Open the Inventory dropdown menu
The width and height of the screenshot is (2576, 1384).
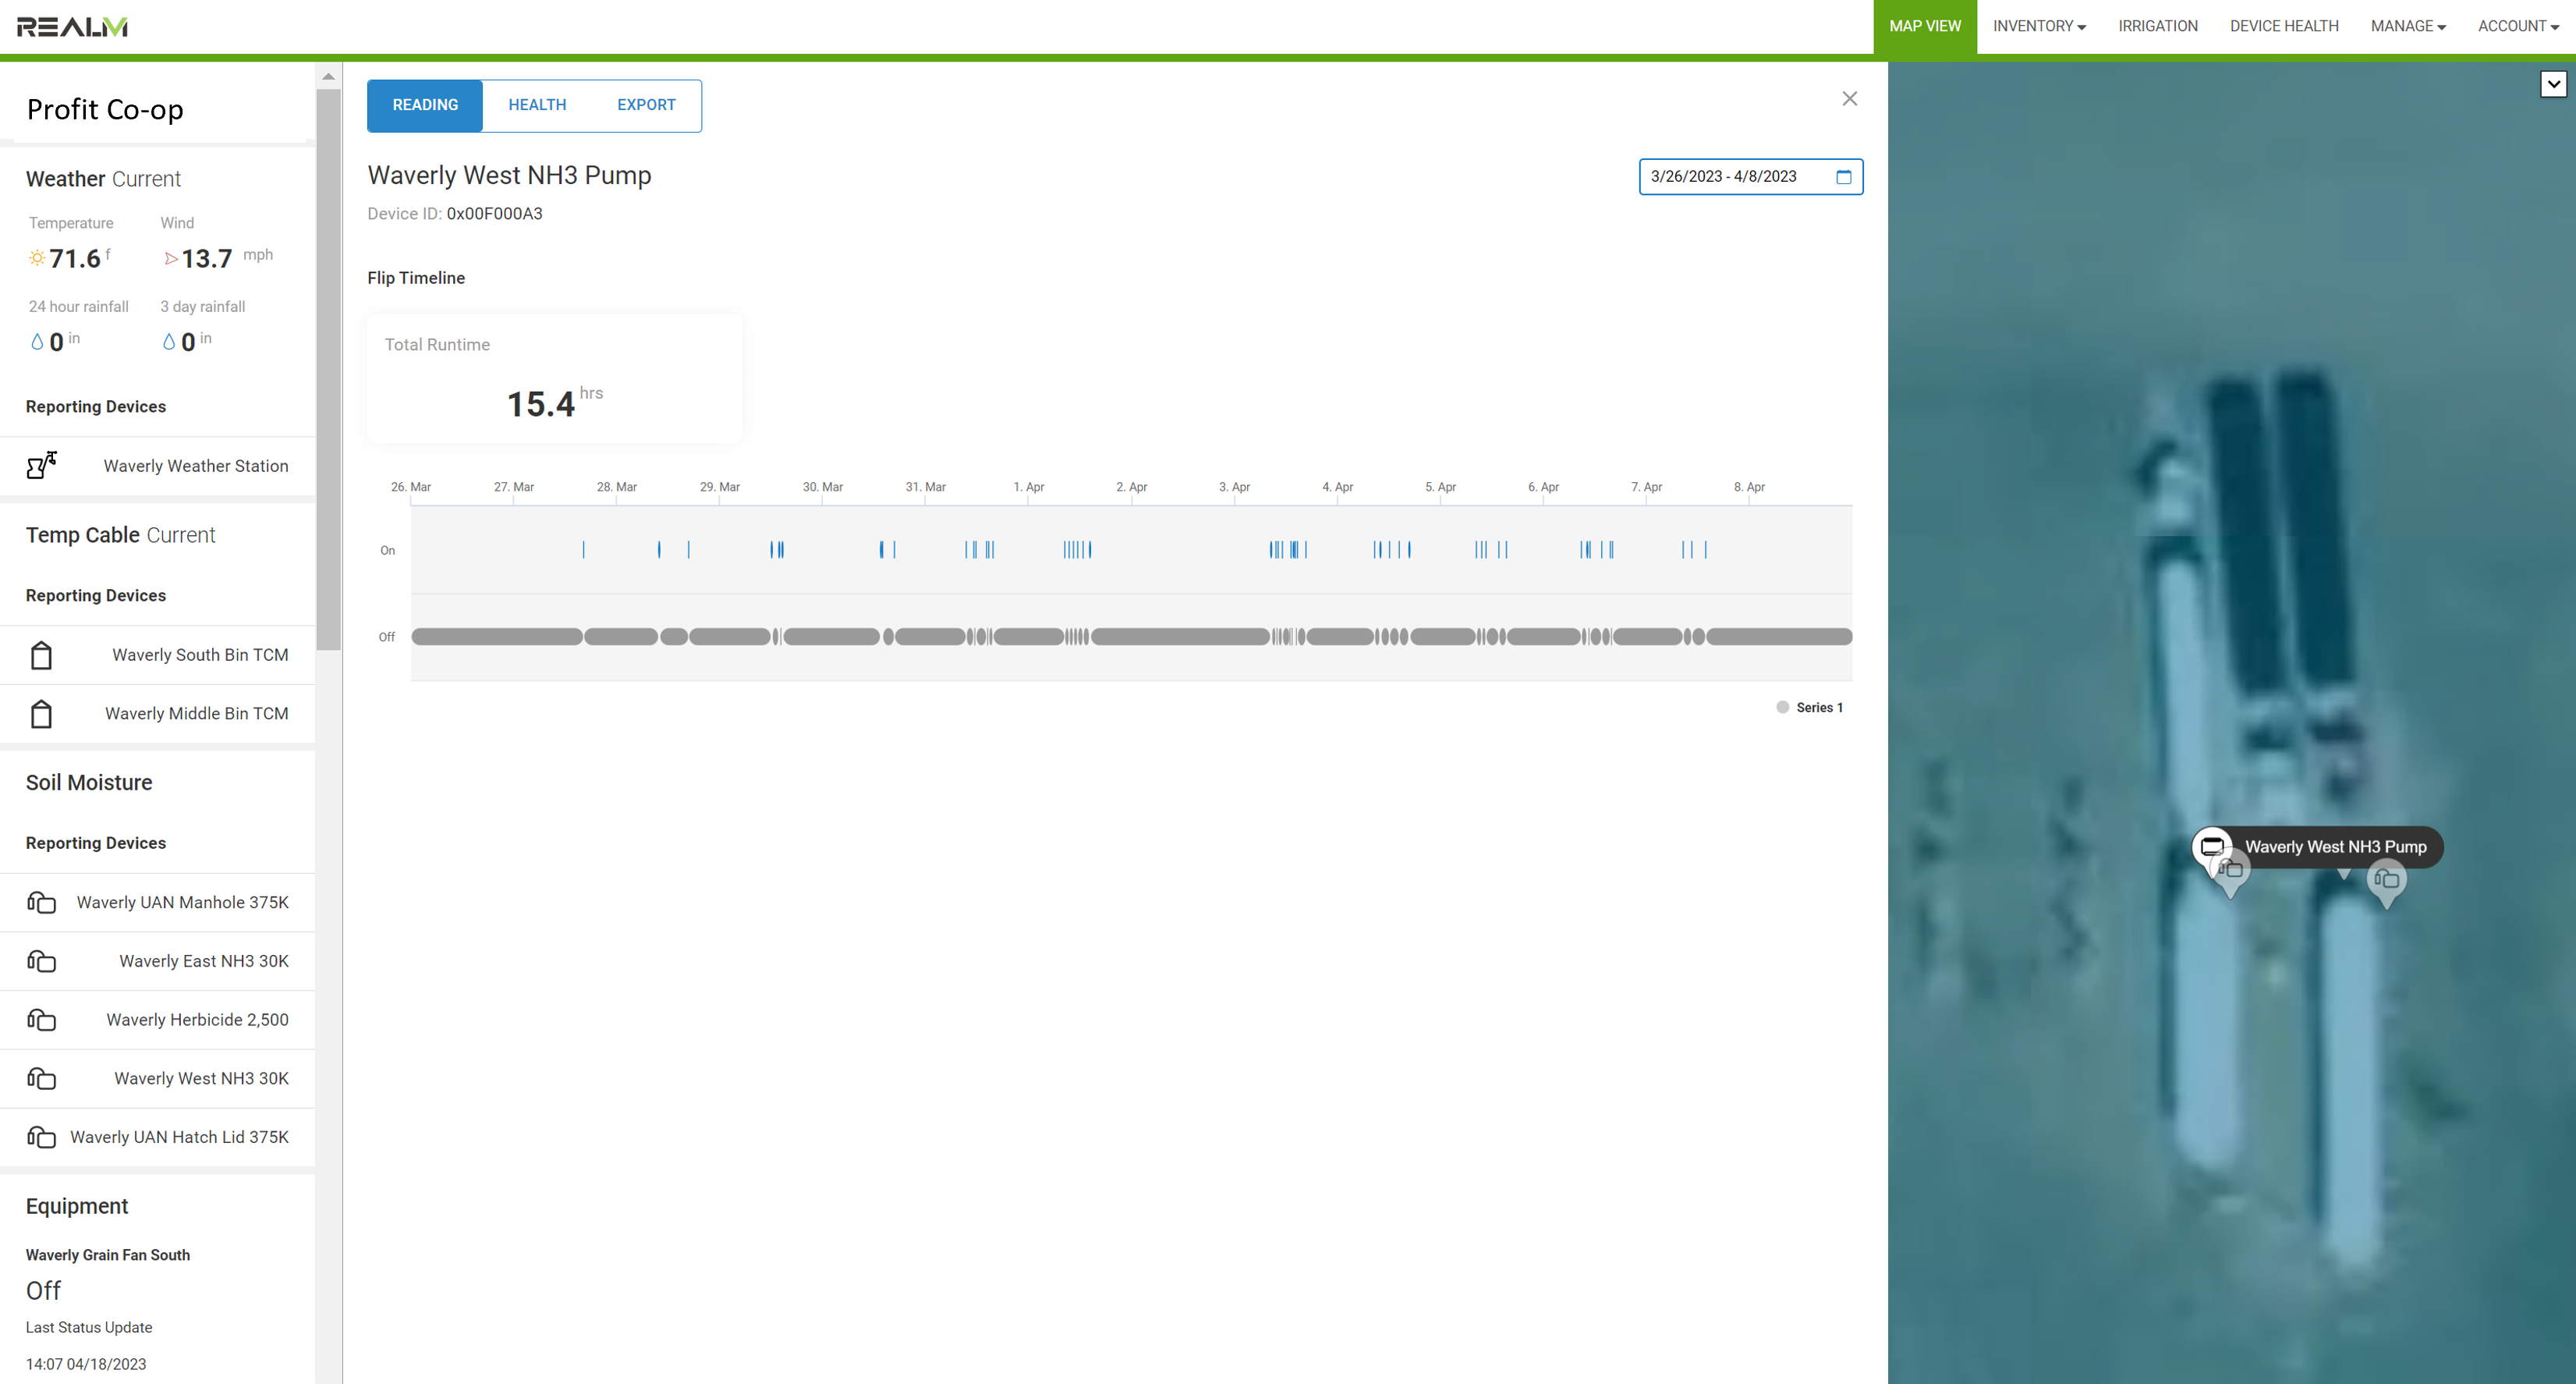(x=2038, y=27)
